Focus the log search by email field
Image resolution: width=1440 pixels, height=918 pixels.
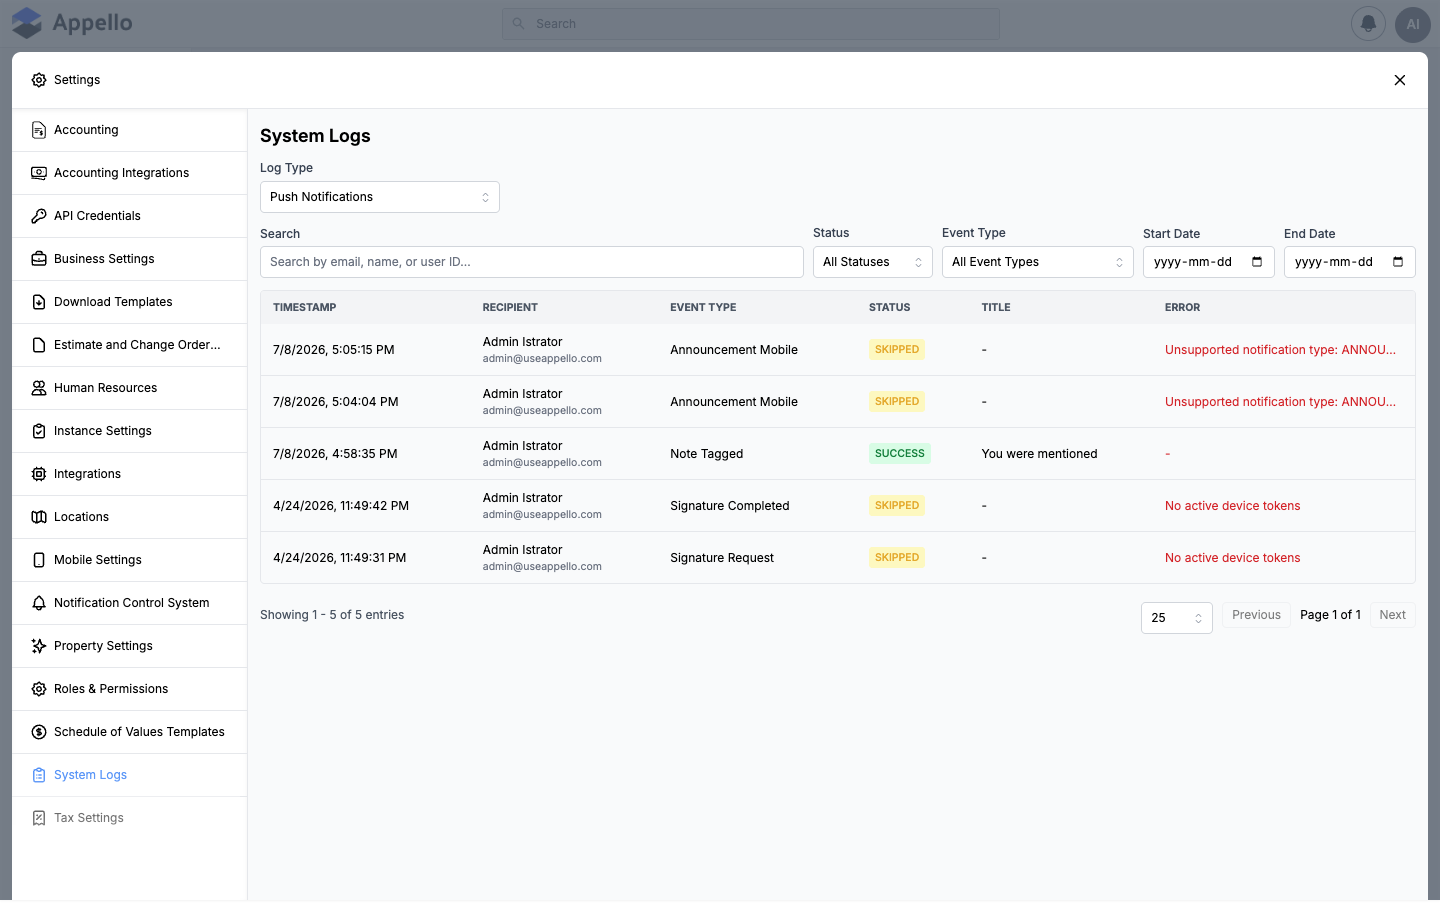pos(532,262)
